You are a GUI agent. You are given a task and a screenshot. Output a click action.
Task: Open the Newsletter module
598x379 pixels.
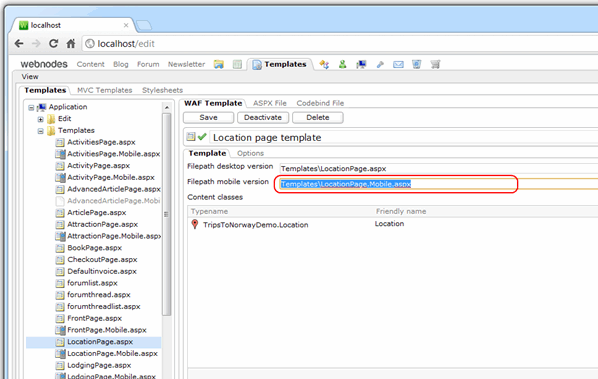tap(186, 64)
